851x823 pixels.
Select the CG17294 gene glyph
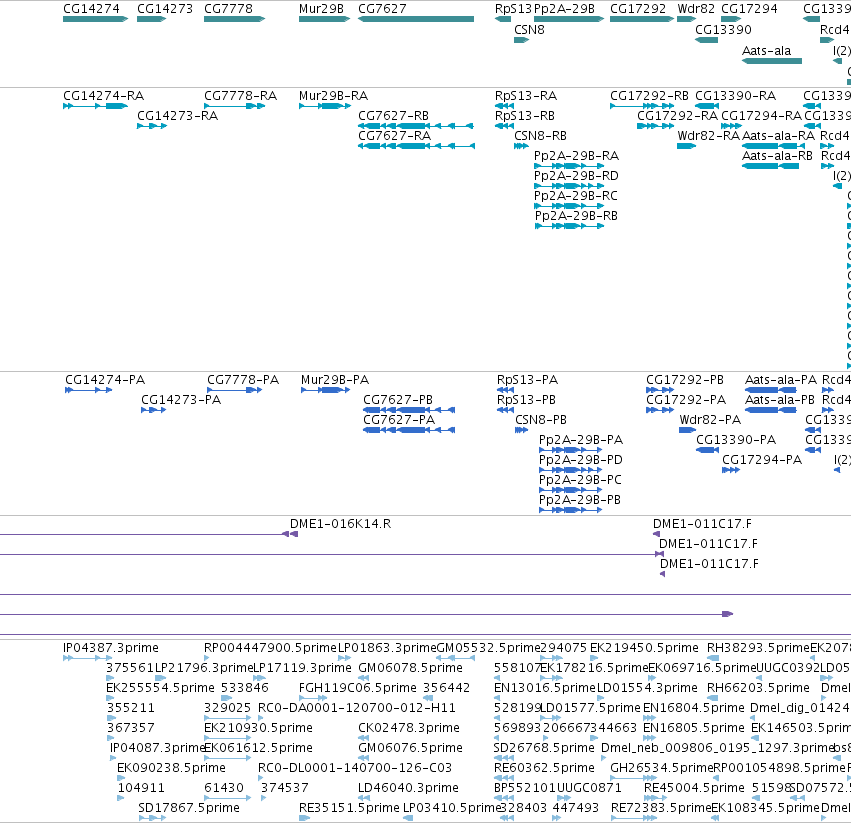[x=731, y=19]
